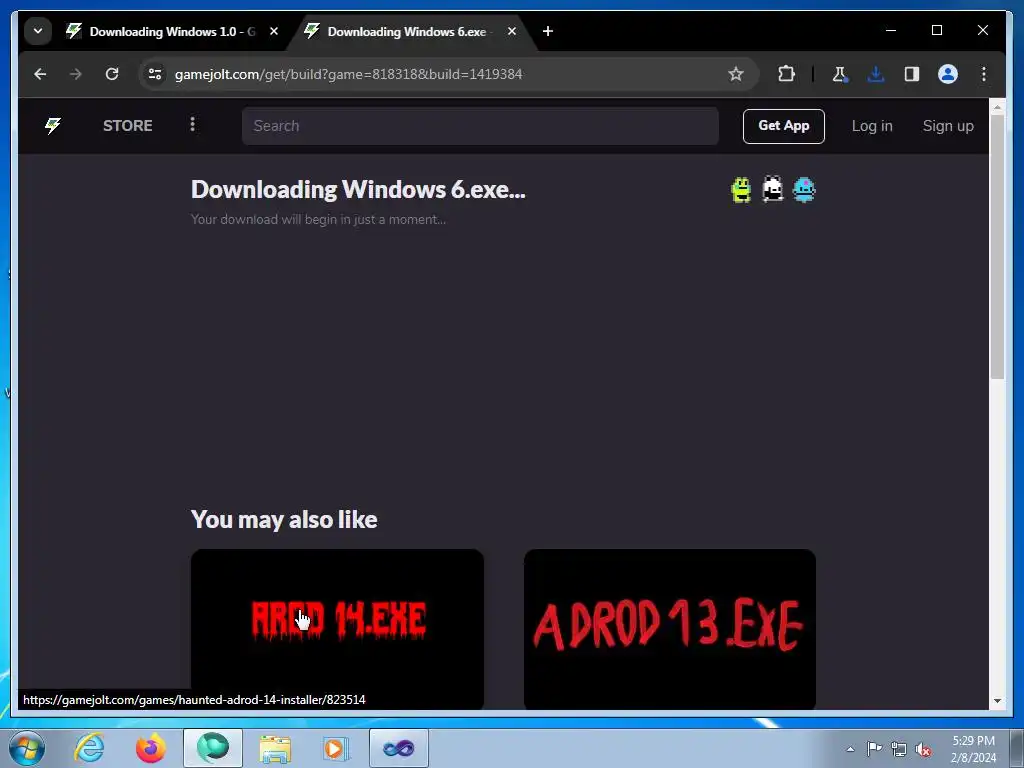Open a new browser tab

pos(548,31)
